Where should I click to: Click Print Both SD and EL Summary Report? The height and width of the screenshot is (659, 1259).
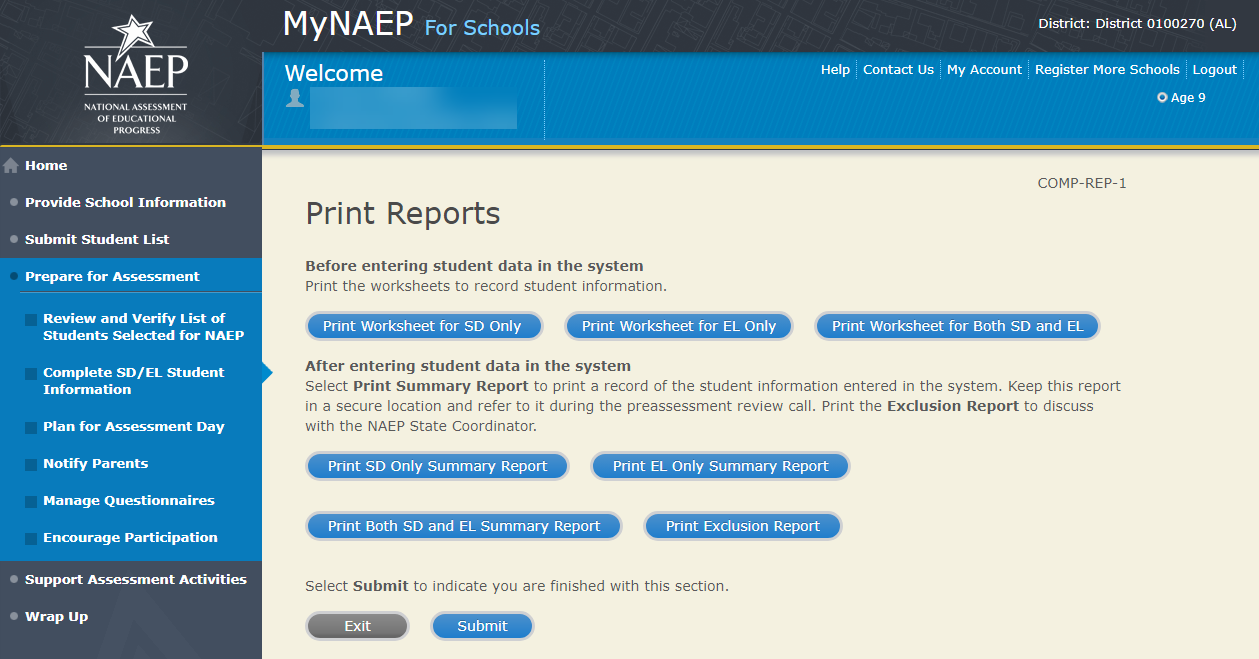(464, 526)
